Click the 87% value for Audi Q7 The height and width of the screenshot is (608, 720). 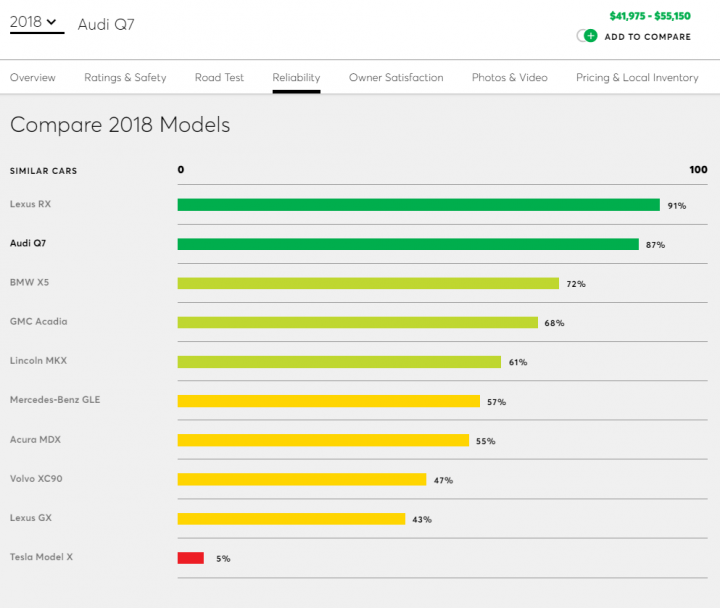click(656, 245)
